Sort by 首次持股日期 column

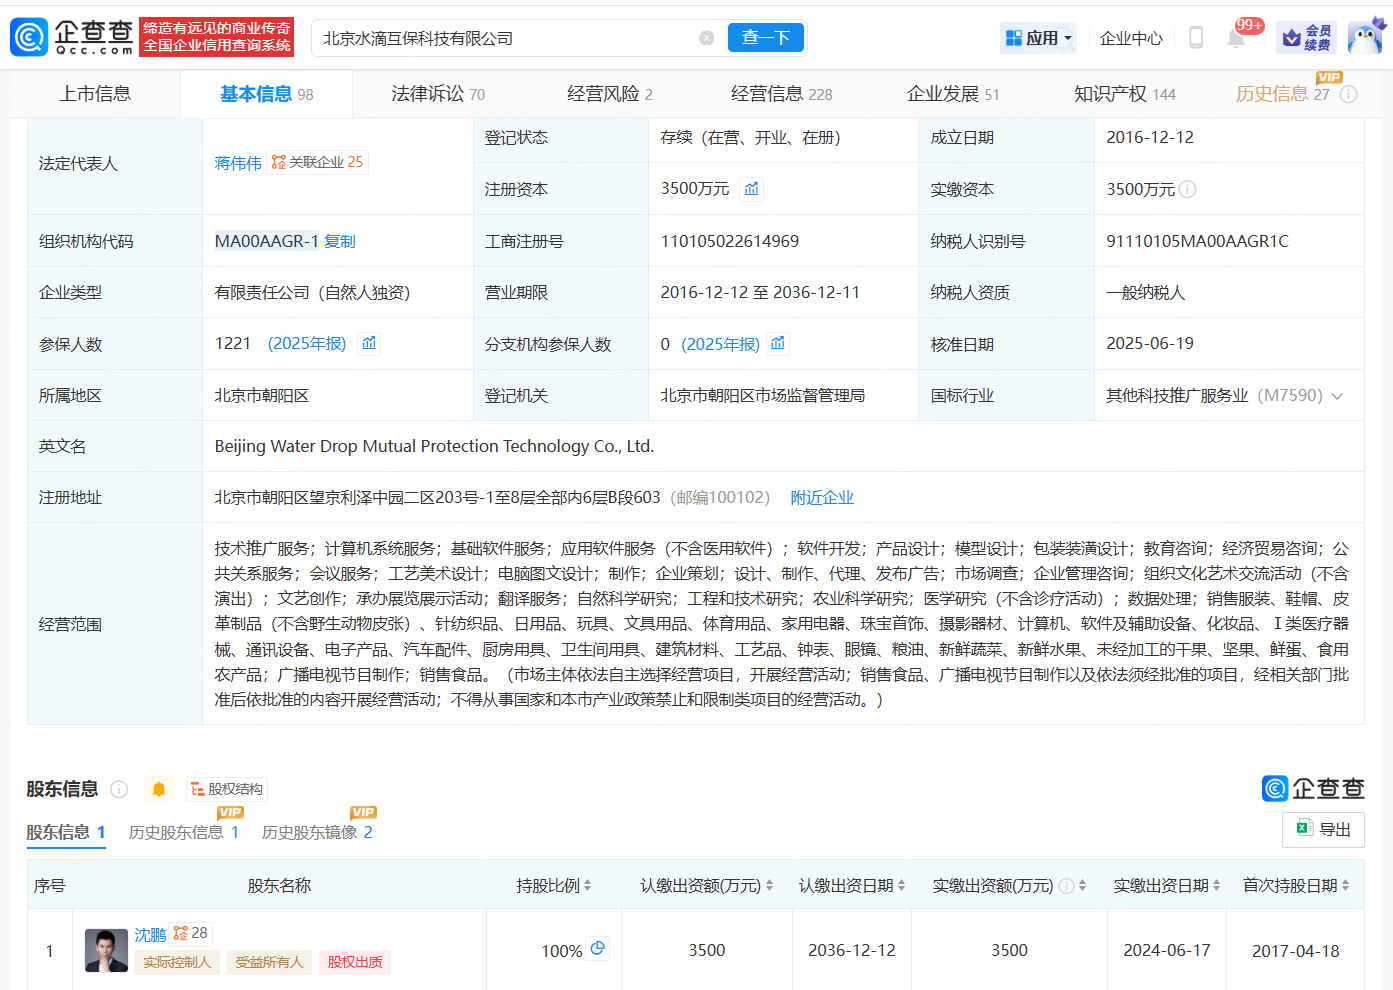coord(1345,886)
